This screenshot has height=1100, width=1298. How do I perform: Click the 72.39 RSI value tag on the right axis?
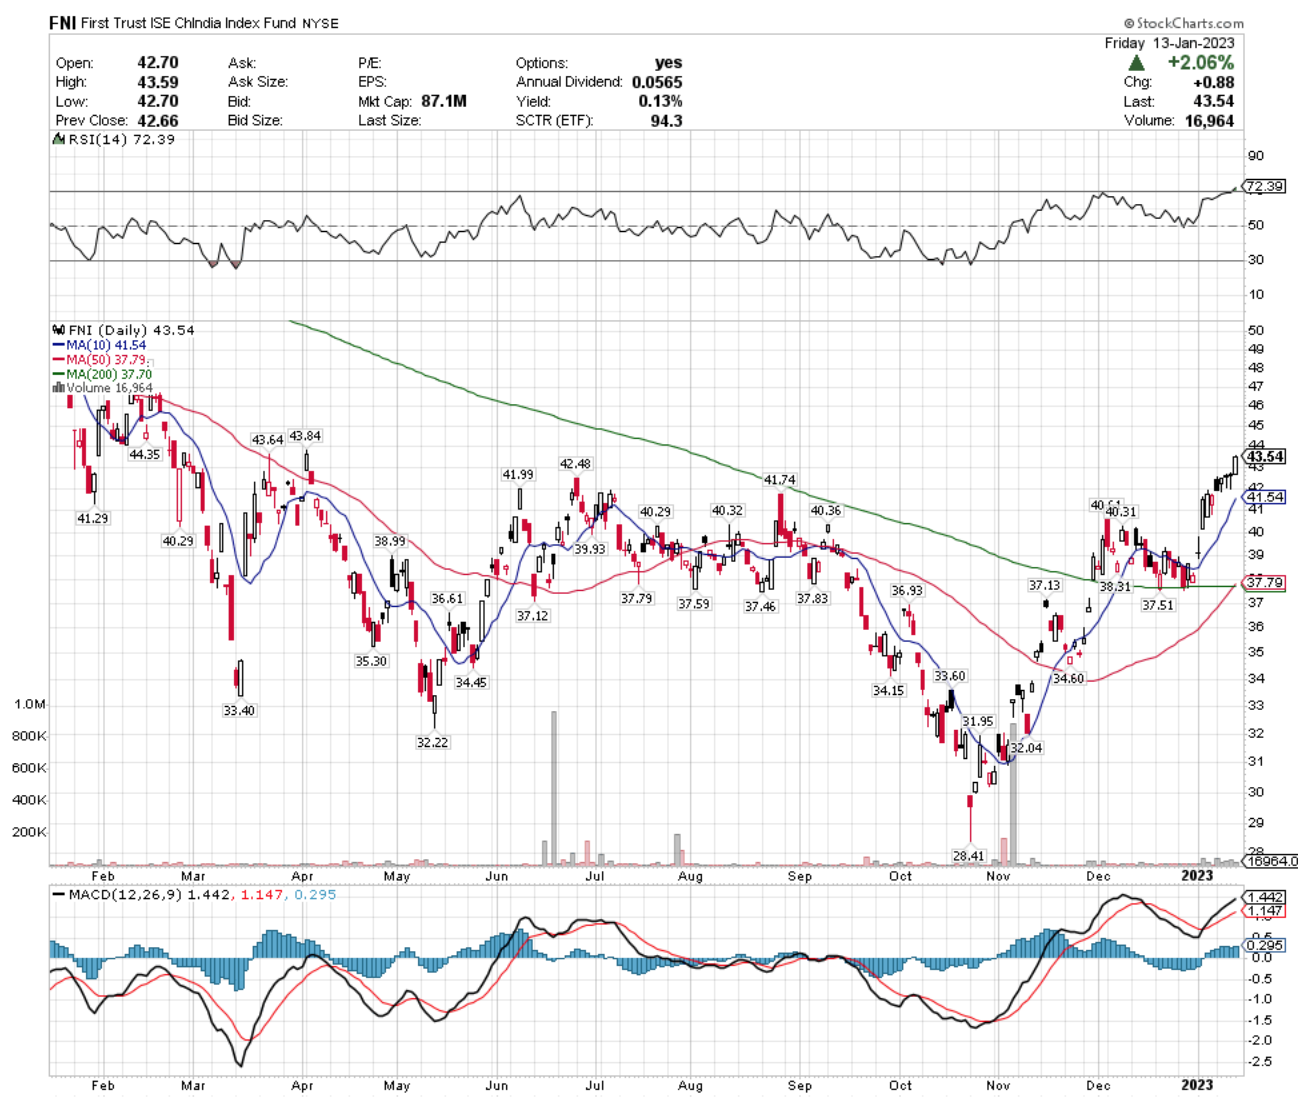coord(1265,186)
